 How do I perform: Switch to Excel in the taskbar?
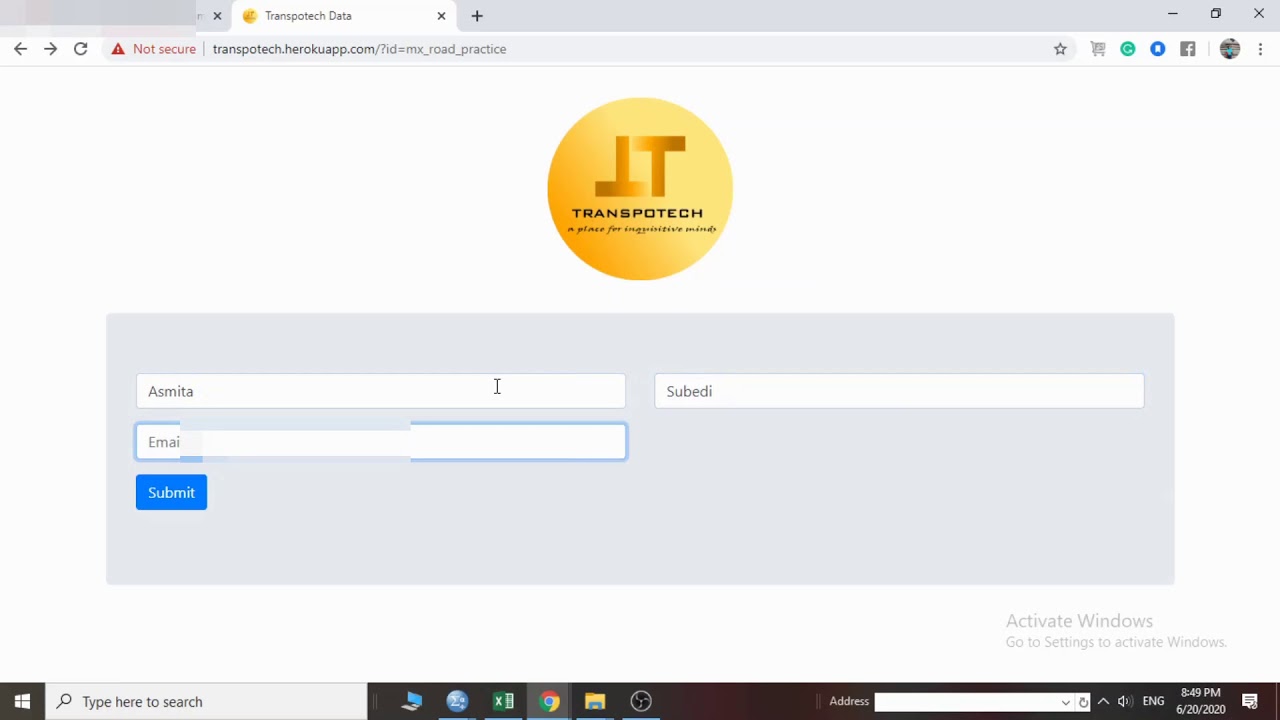[503, 701]
